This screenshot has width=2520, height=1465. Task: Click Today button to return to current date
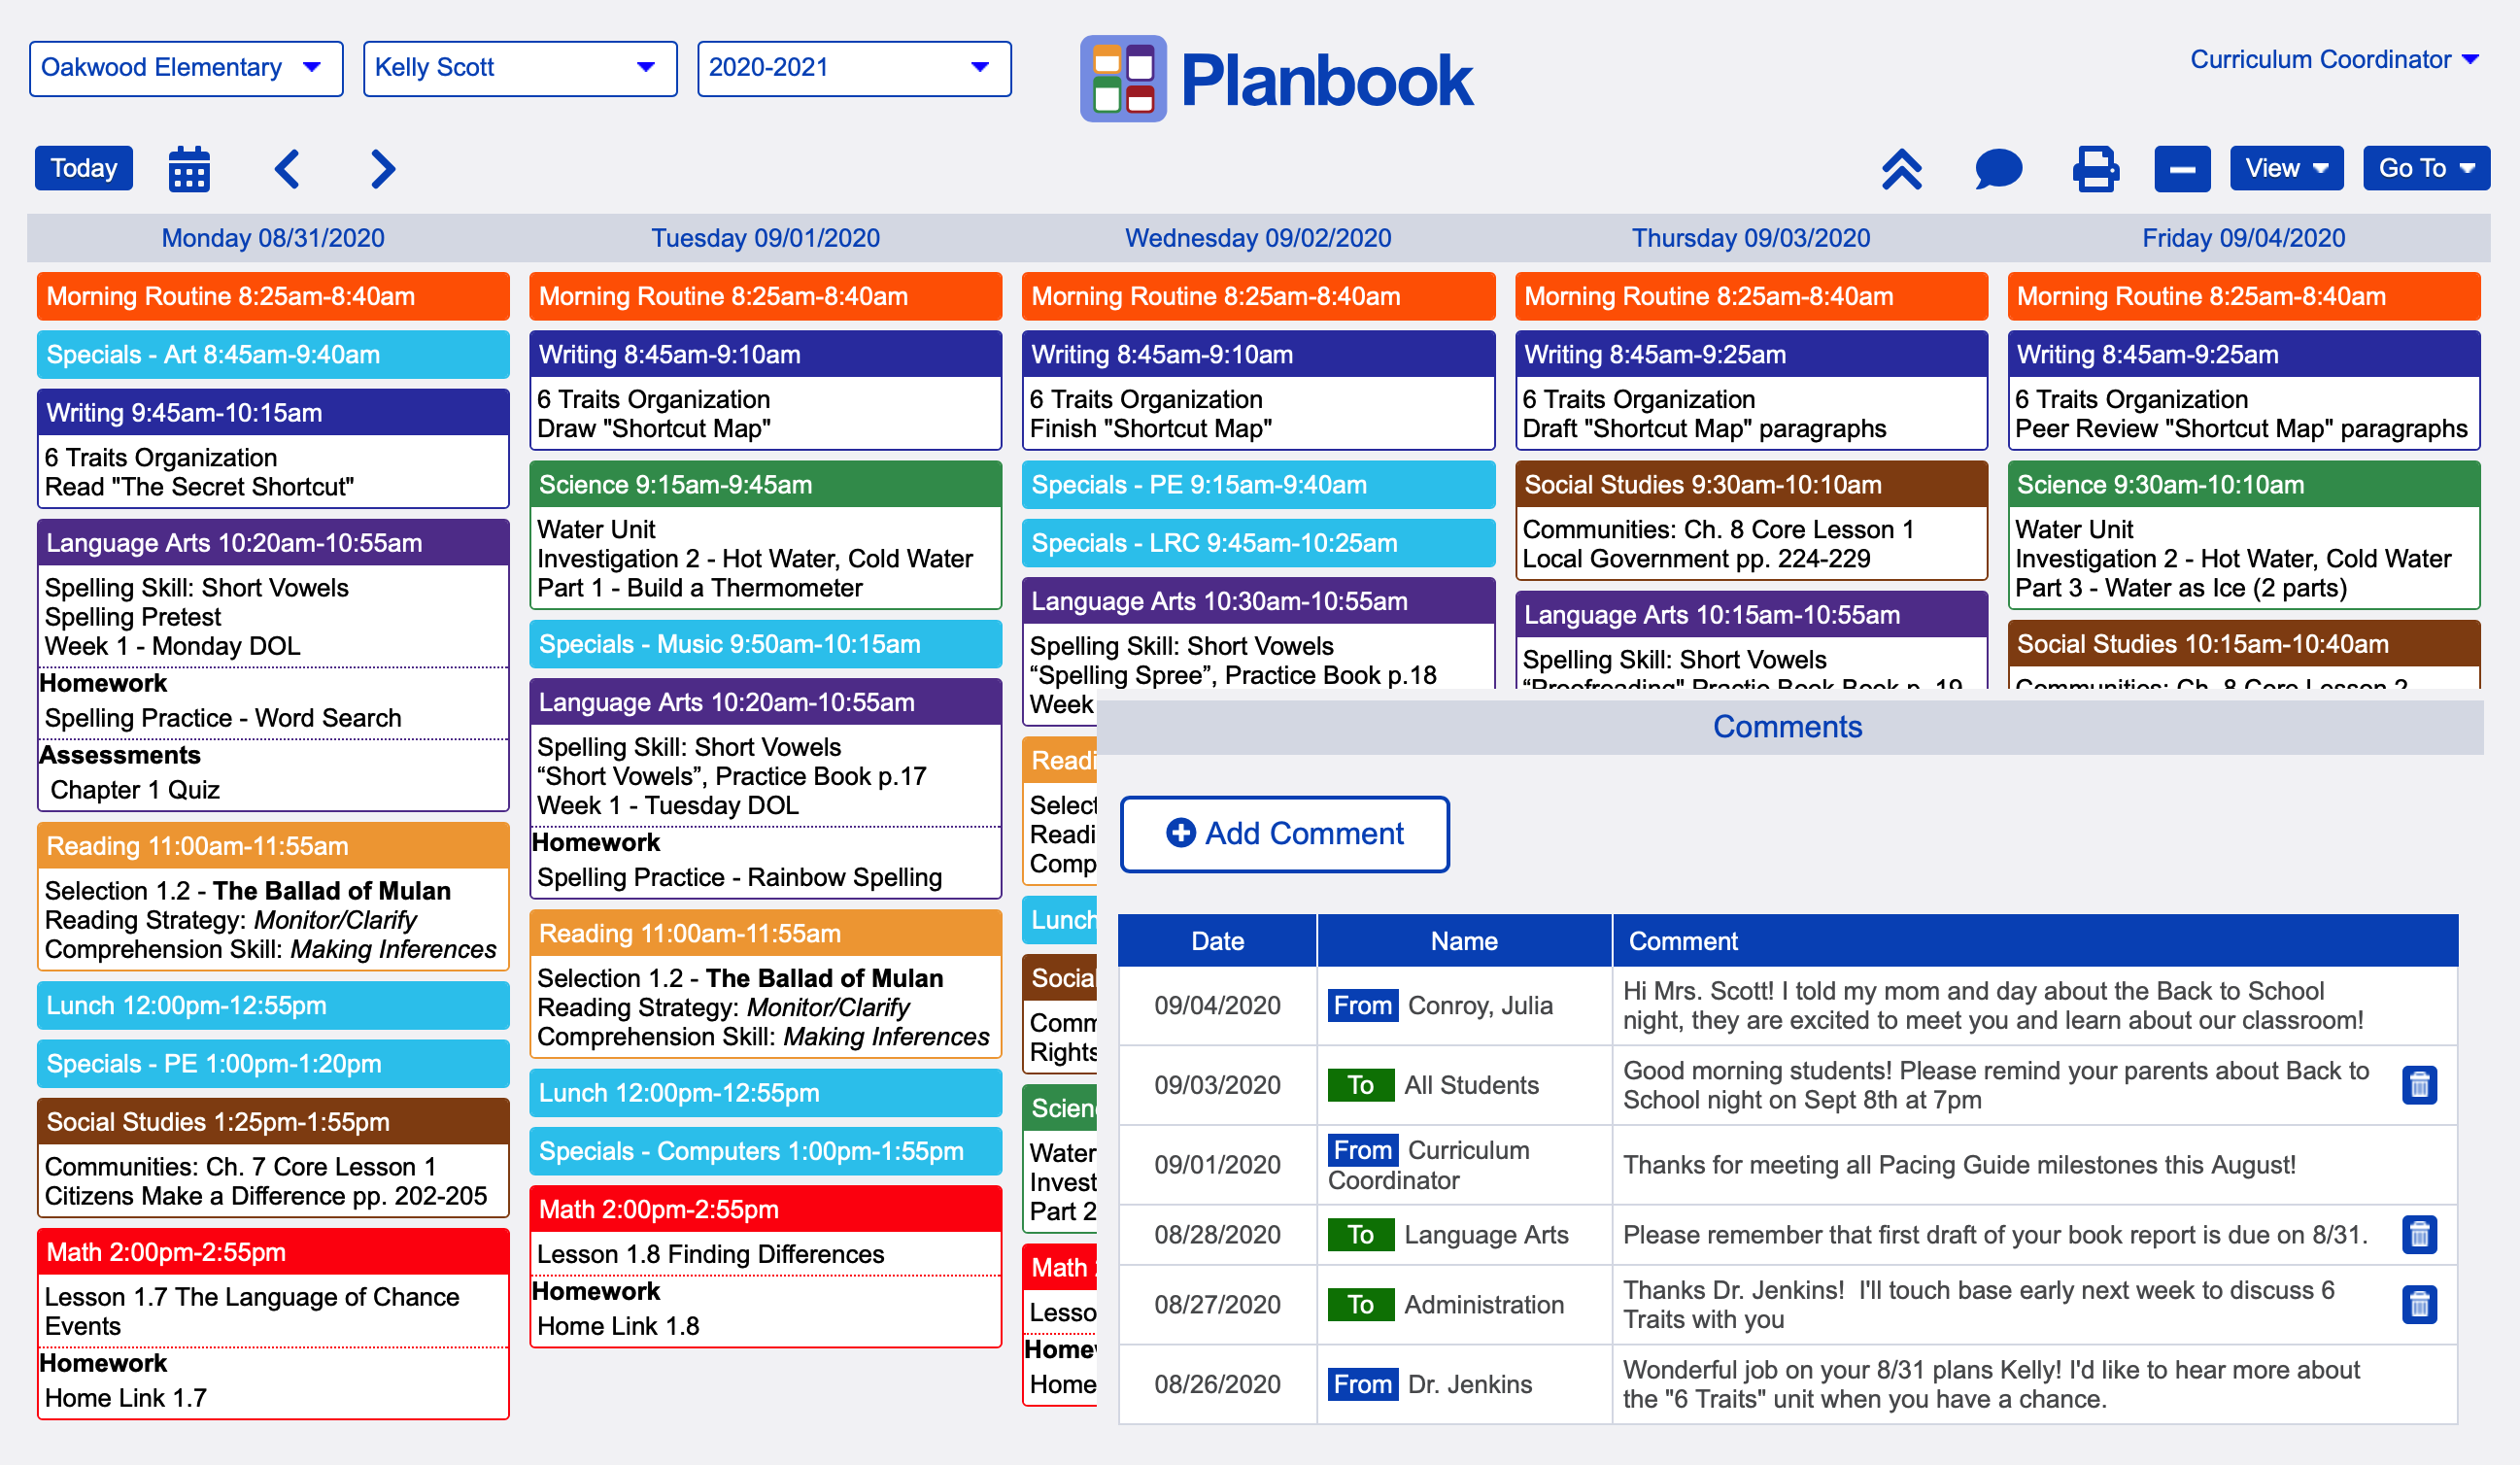pyautogui.click(x=82, y=167)
